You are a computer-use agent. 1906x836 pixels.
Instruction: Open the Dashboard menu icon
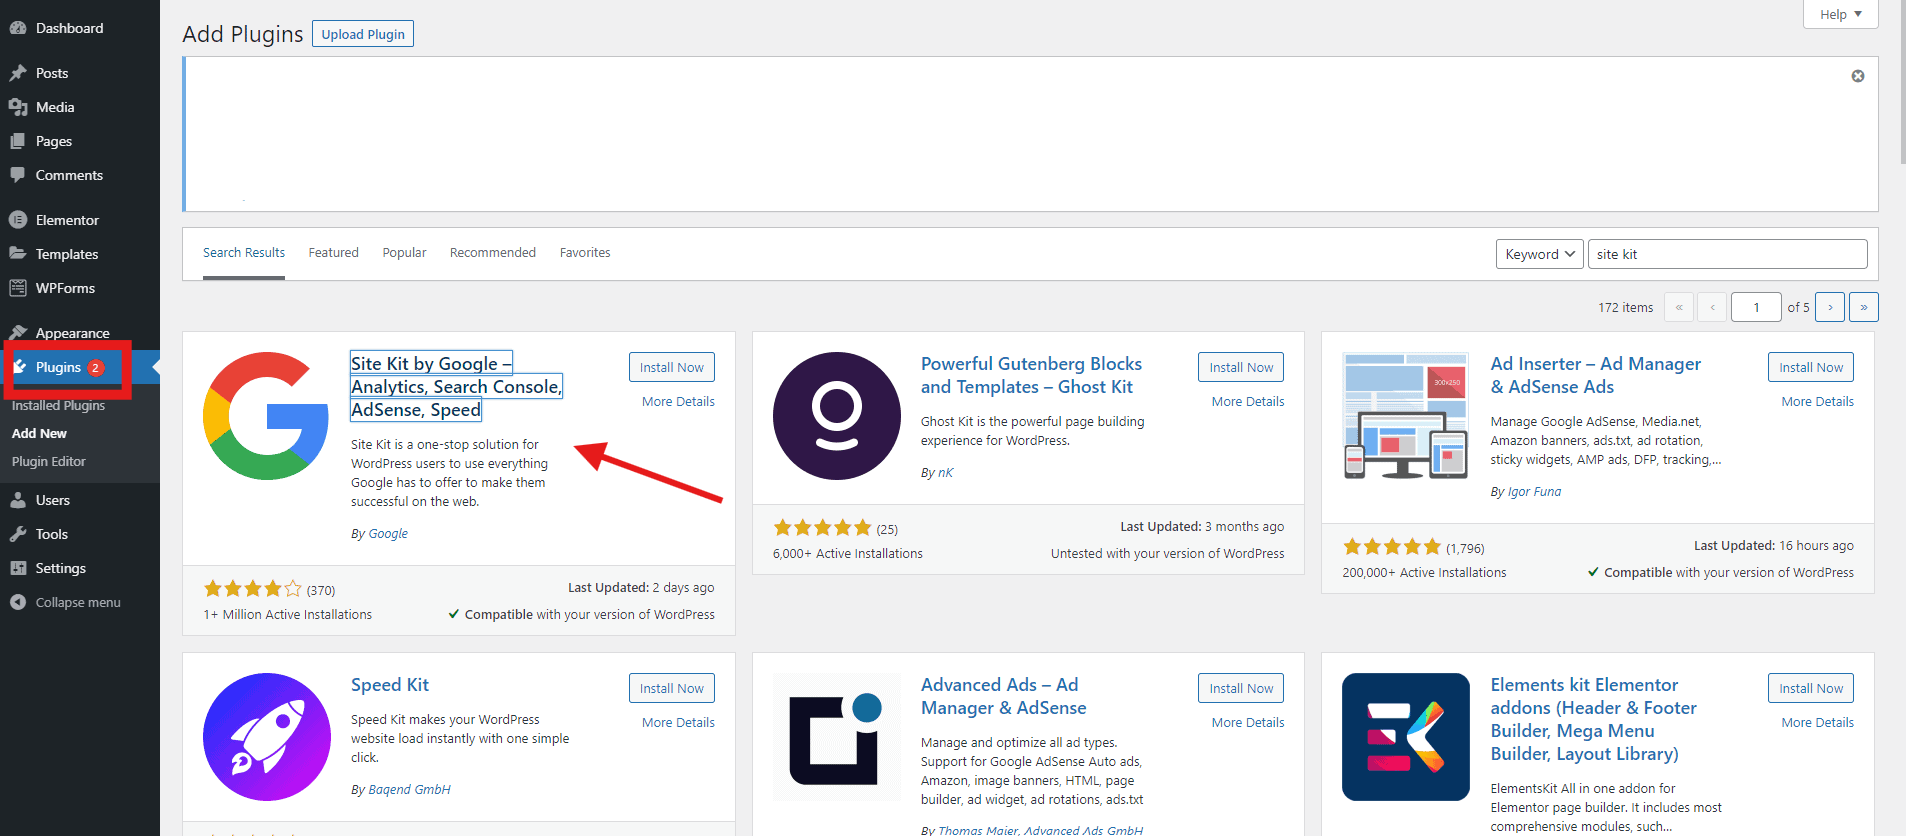[x=18, y=28]
